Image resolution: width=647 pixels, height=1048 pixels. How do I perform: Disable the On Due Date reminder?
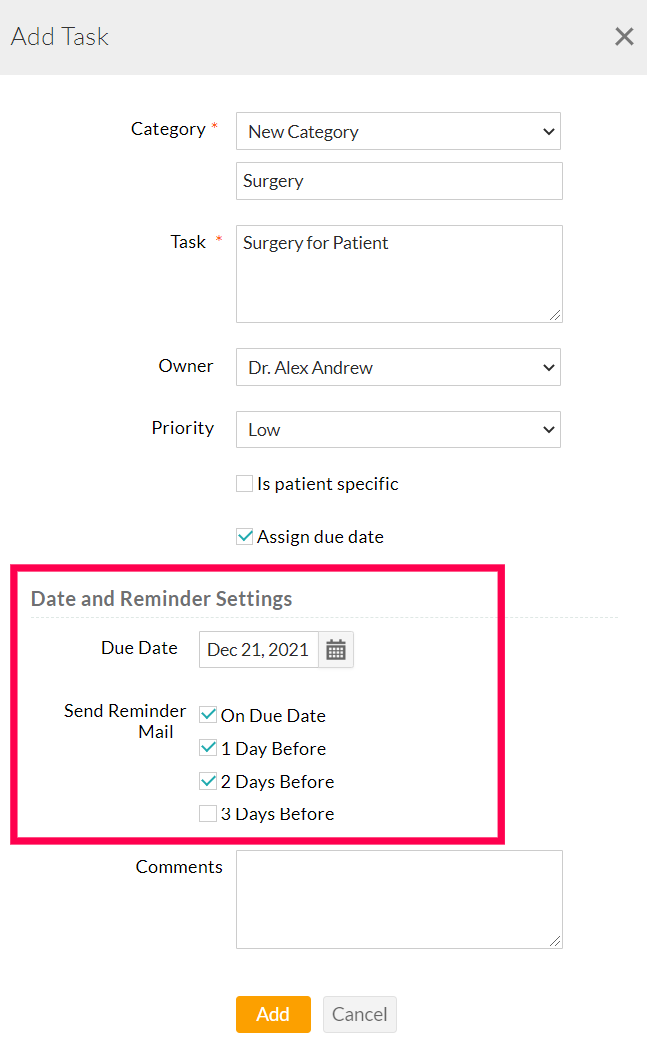tap(207, 715)
